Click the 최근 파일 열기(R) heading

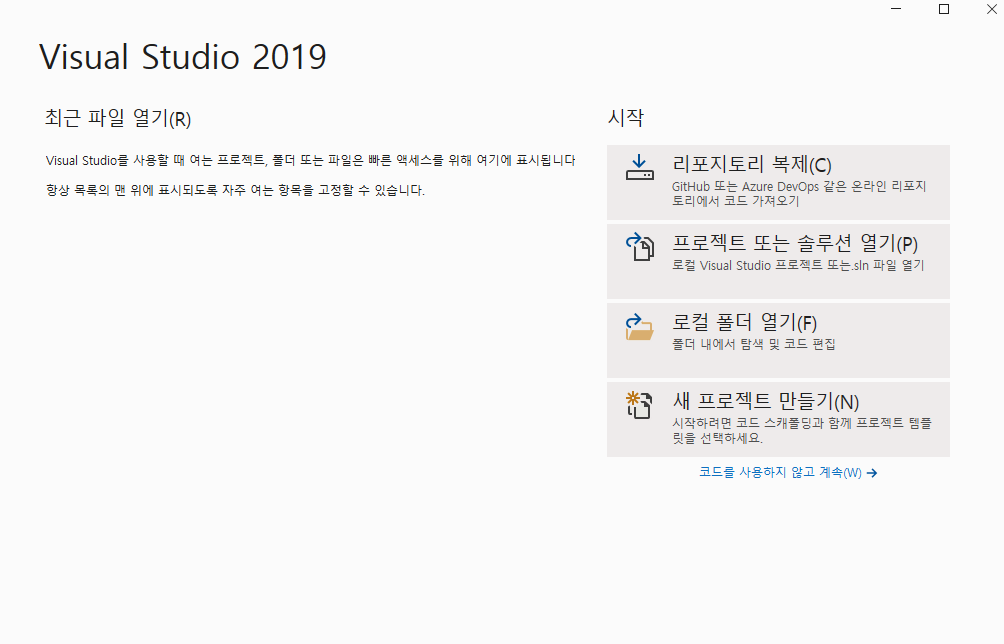click(x=118, y=118)
